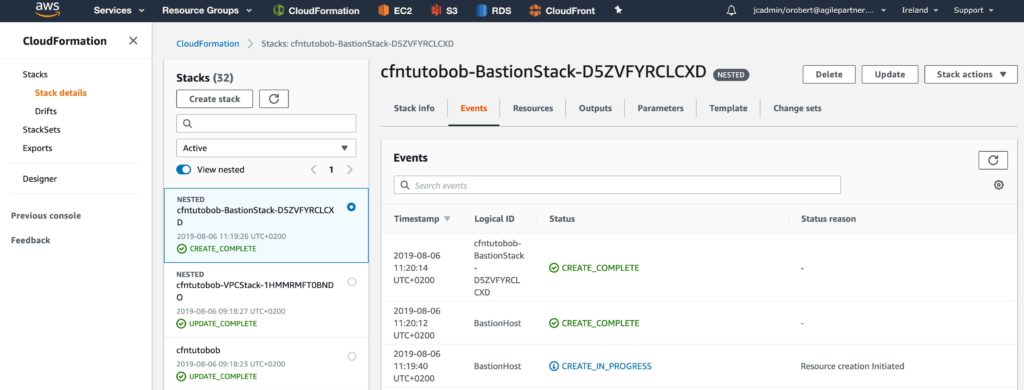1024x390 pixels.
Task: Expand the Stack actions dropdown
Action: (970, 74)
